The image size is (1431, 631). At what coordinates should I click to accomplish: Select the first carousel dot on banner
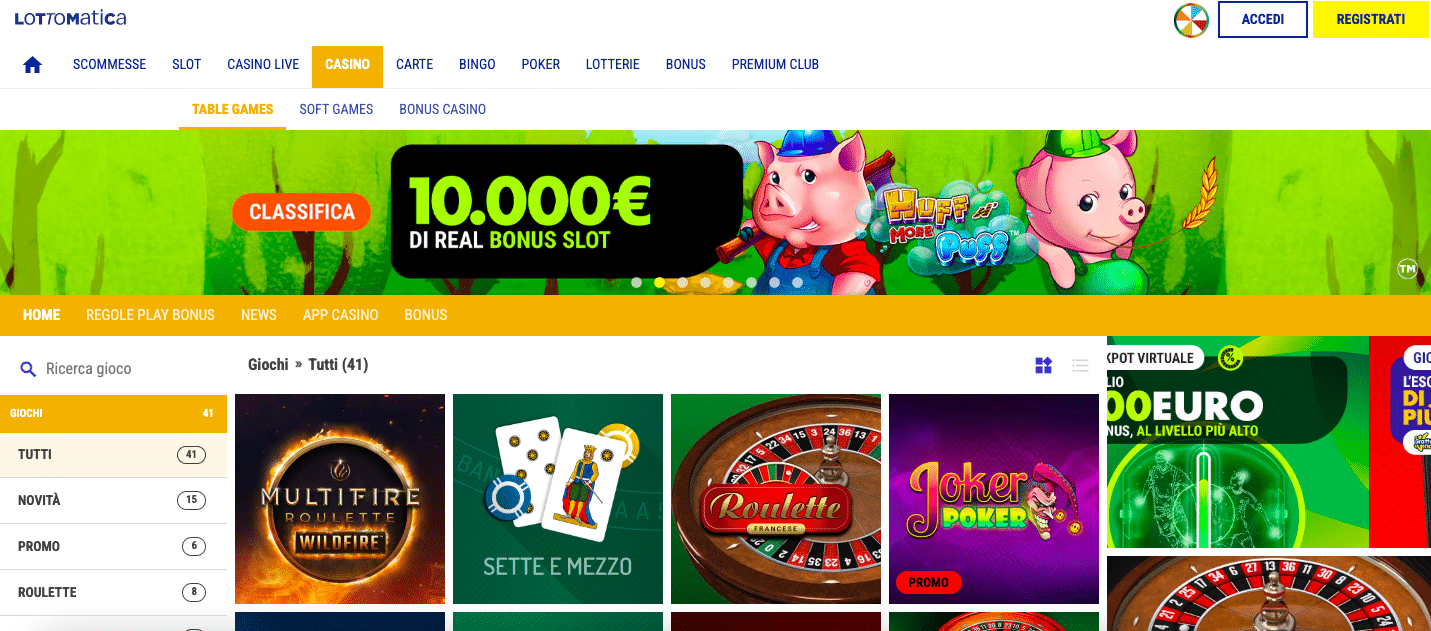636,283
